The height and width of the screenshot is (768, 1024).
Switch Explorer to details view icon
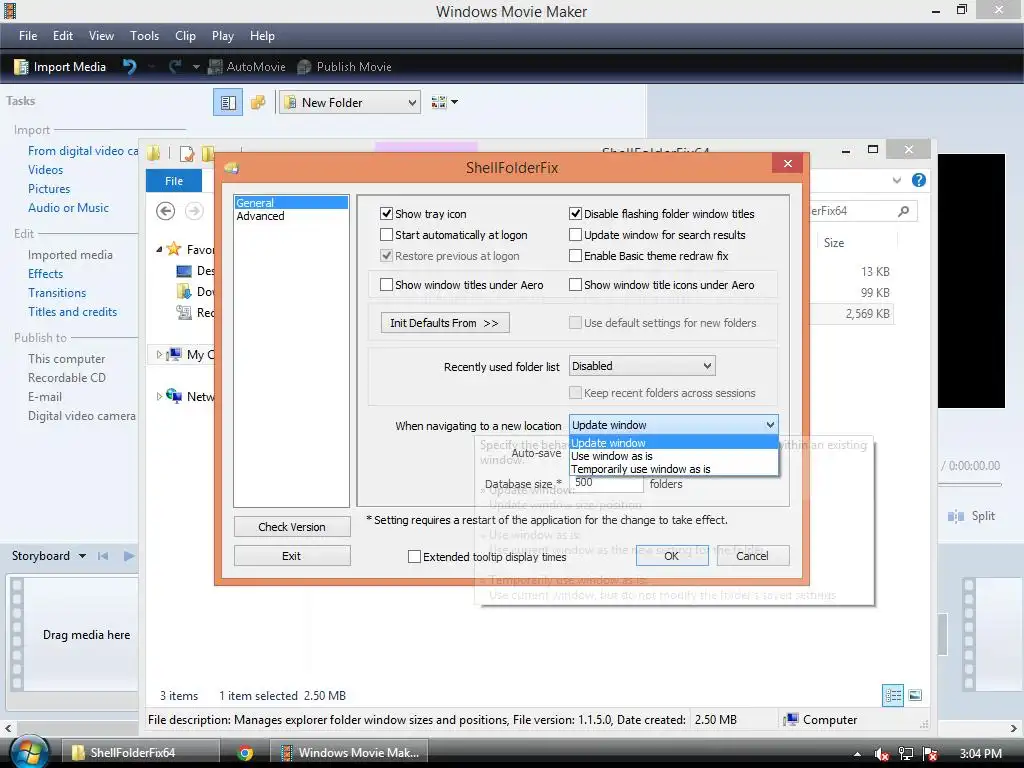(x=893, y=696)
